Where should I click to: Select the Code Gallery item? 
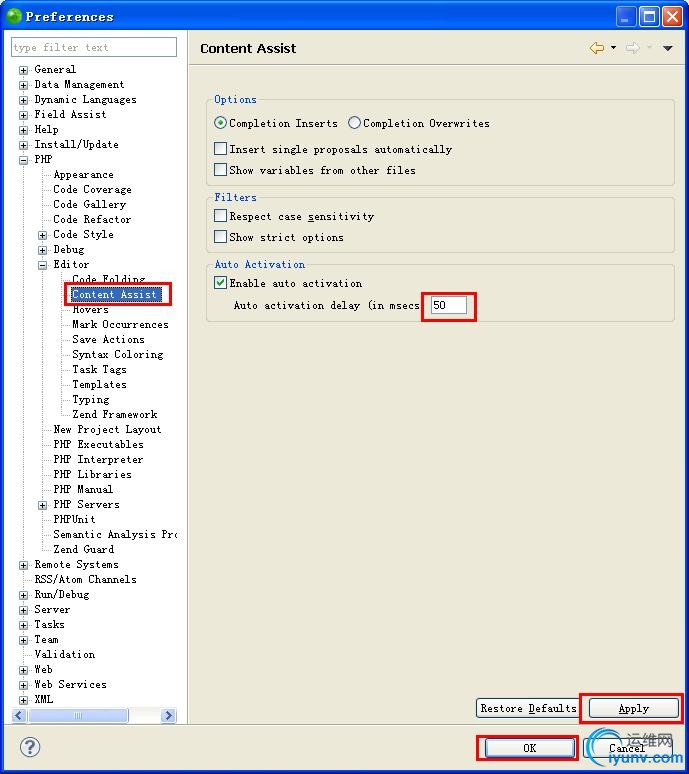[89, 204]
